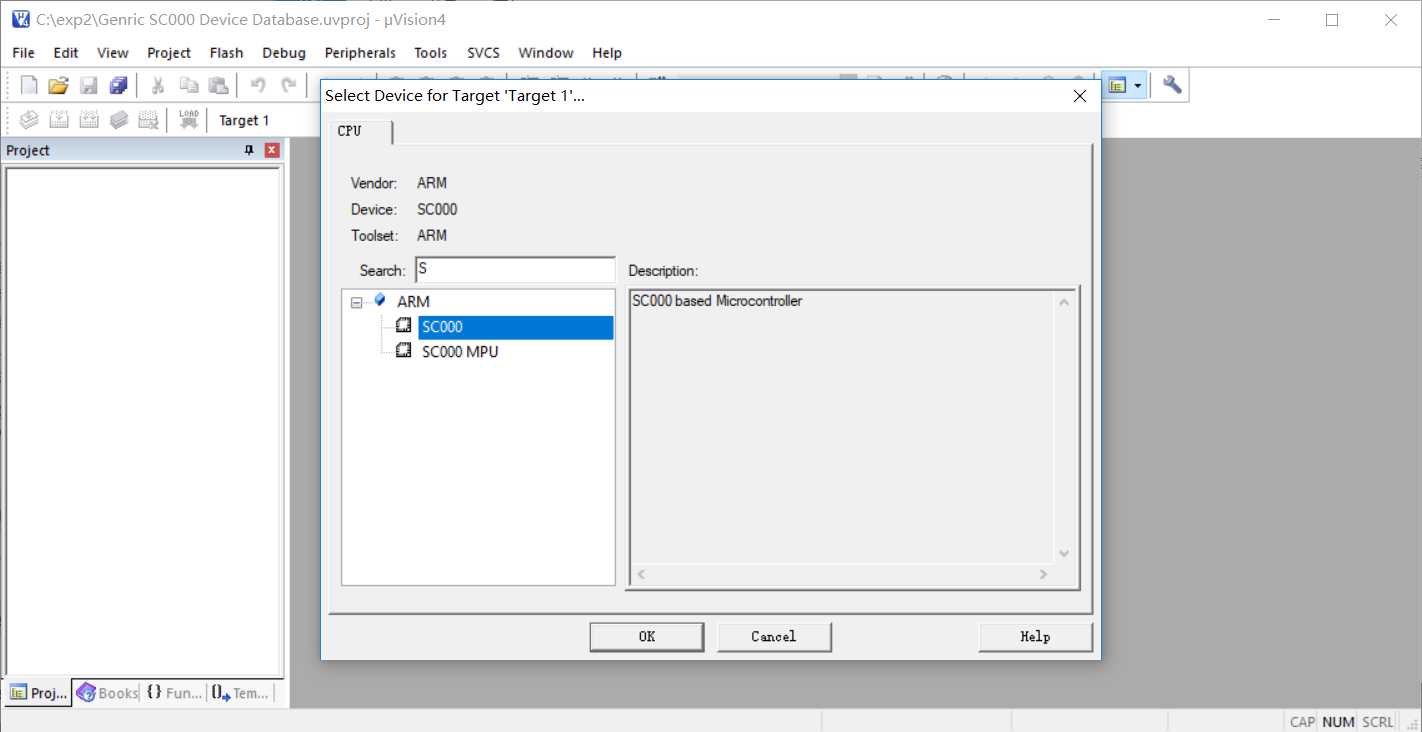This screenshot has height=732, width=1422.
Task: Pin the Project panel with the pushpin icon
Action: coord(249,150)
